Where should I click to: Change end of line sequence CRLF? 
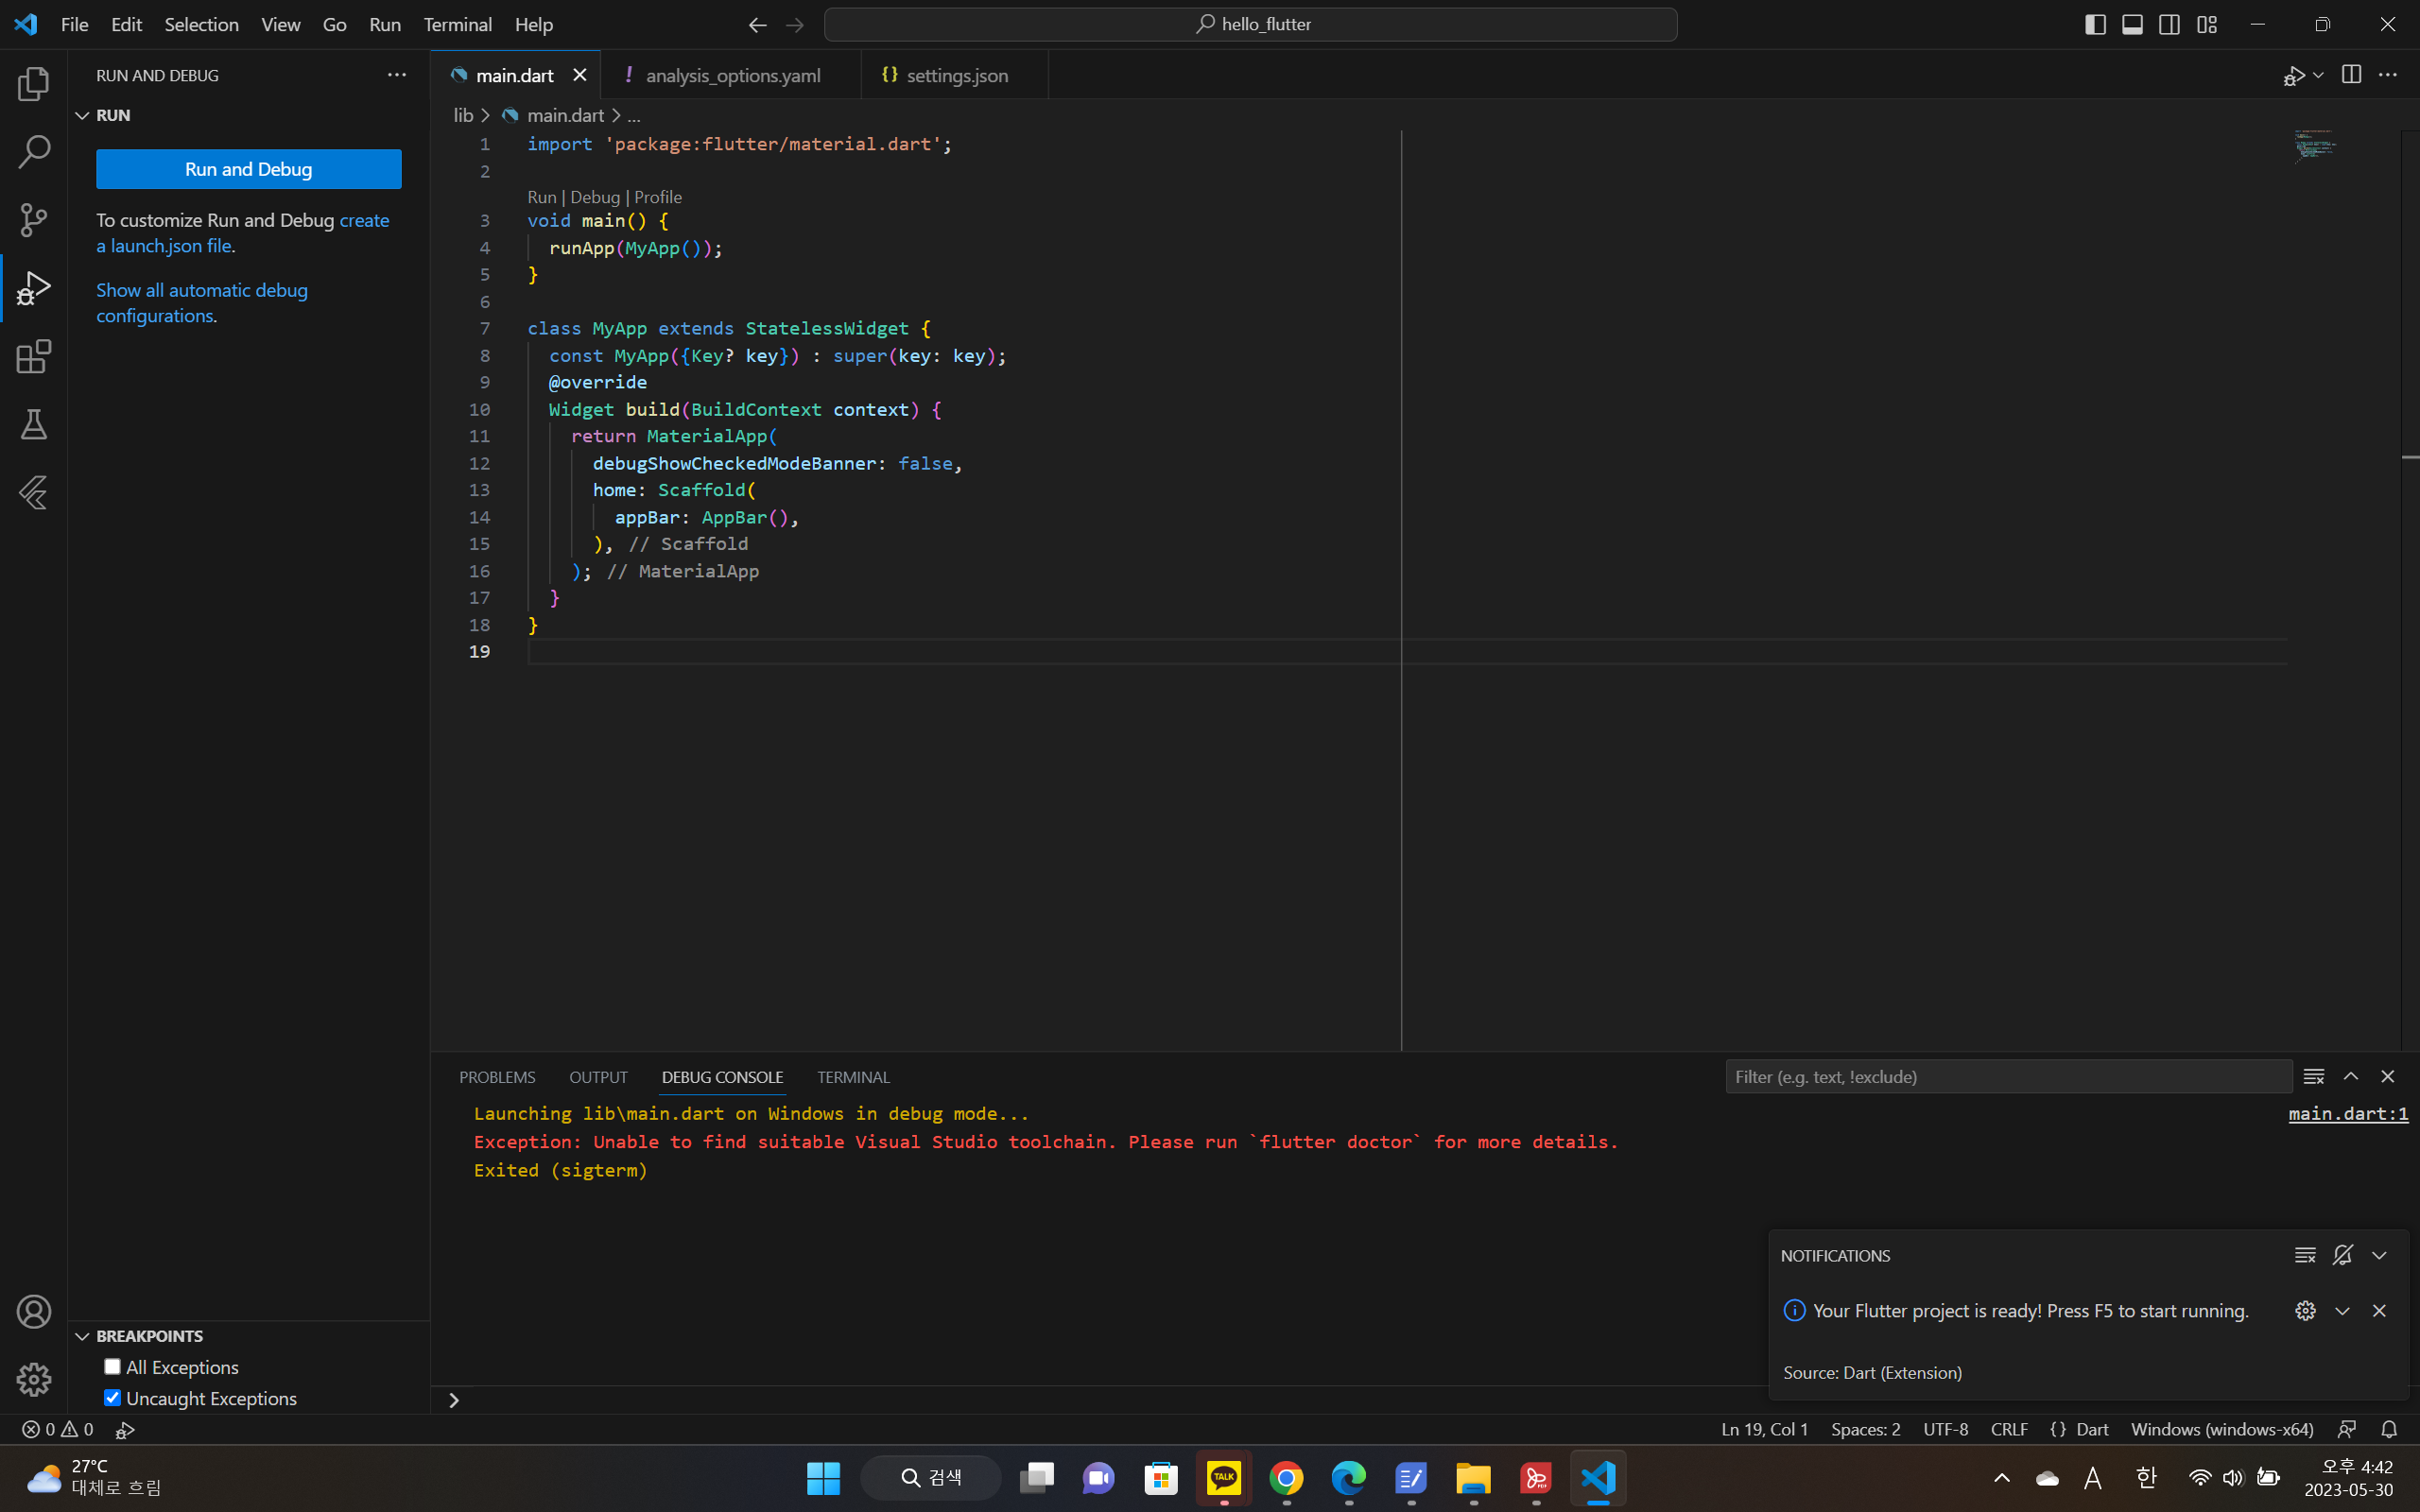[x=2009, y=1429]
